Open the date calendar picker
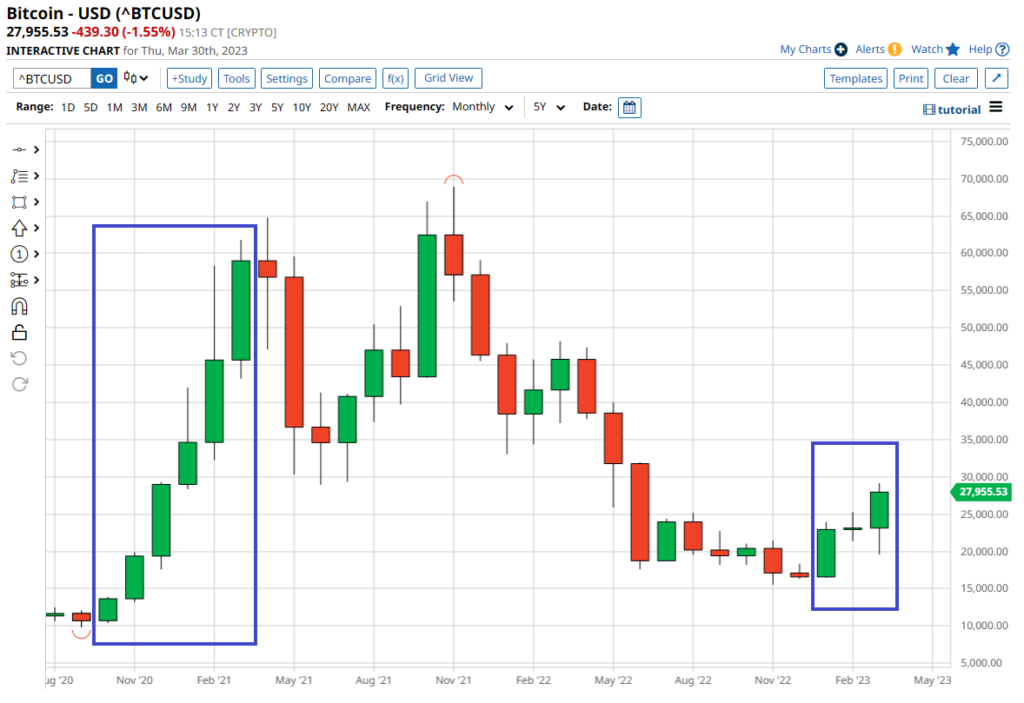 (630, 108)
